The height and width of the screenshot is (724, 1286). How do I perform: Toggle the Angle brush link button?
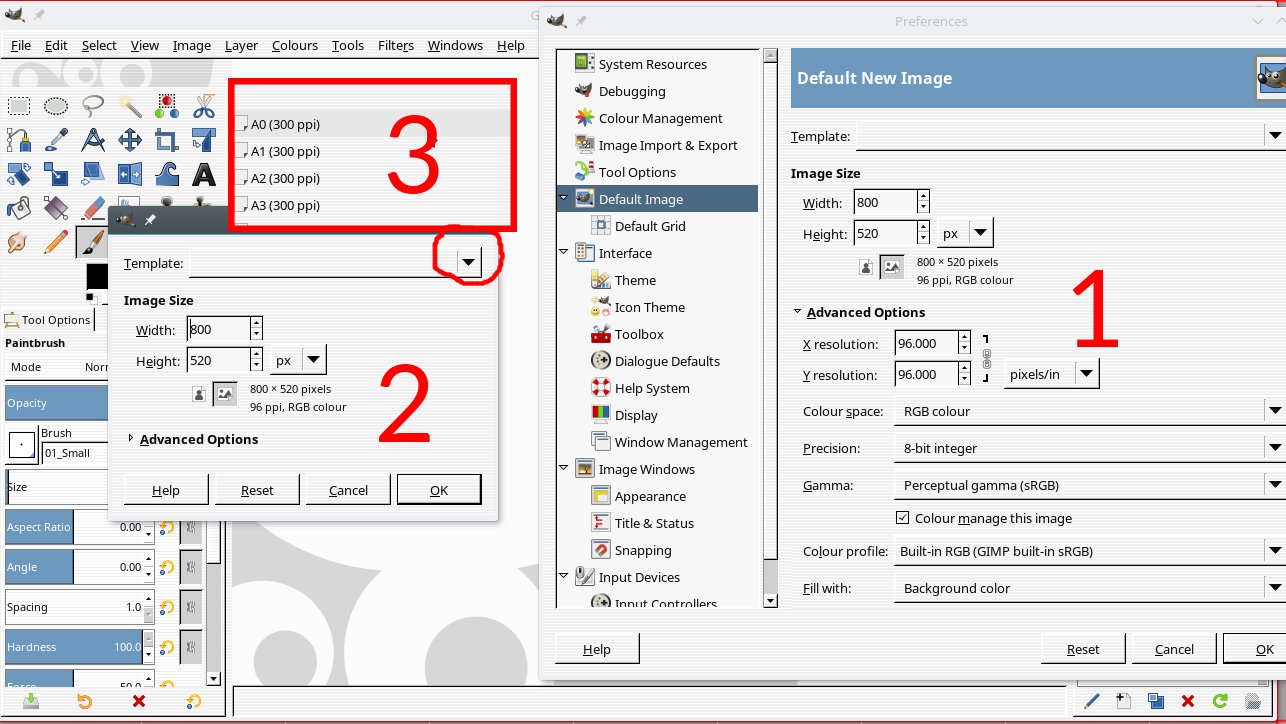coord(191,567)
